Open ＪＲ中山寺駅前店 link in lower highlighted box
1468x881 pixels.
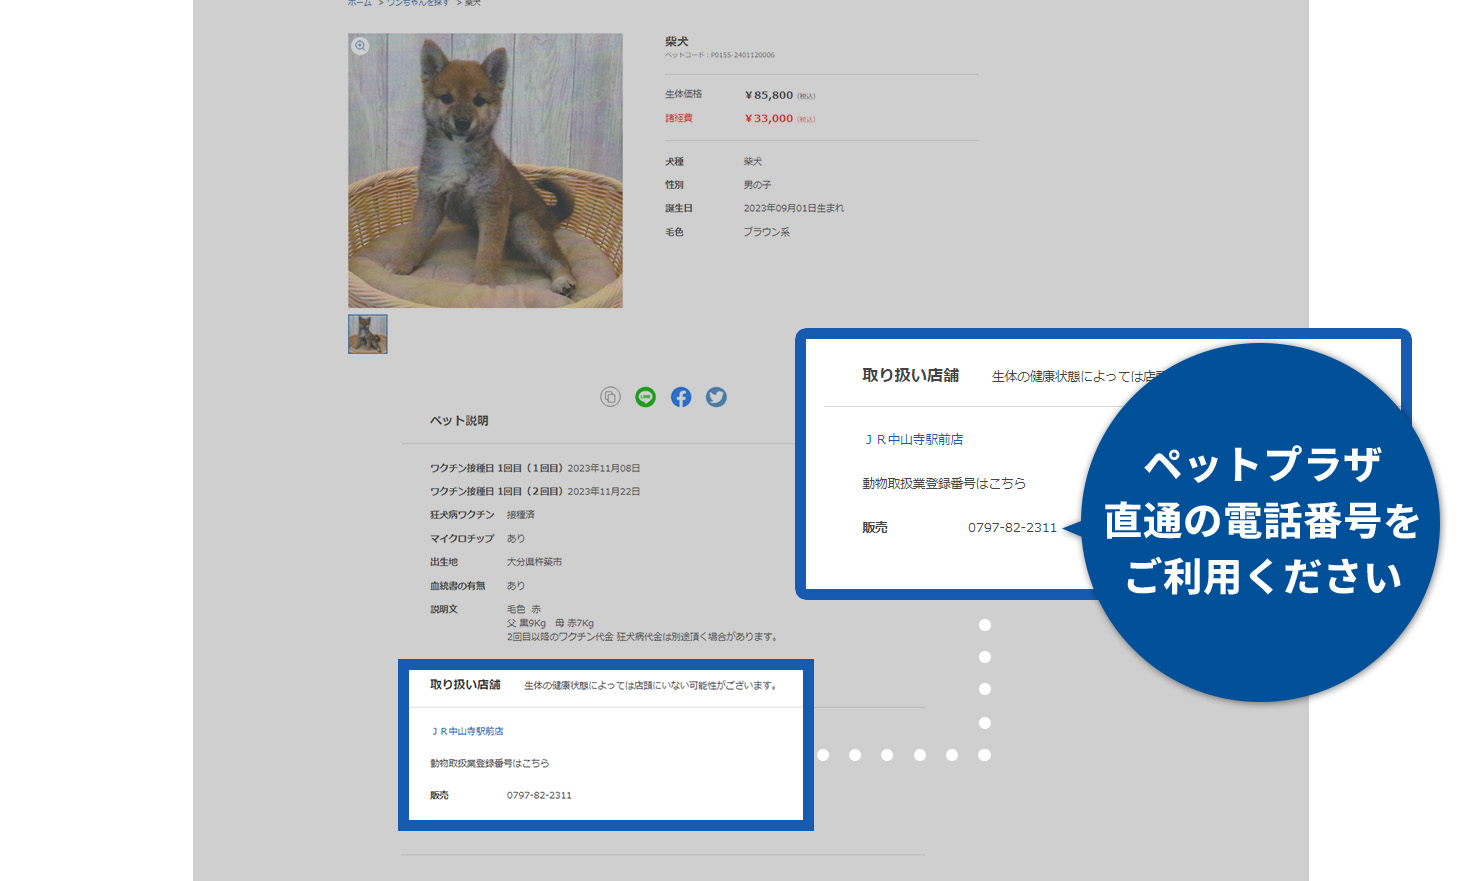(x=467, y=732)
